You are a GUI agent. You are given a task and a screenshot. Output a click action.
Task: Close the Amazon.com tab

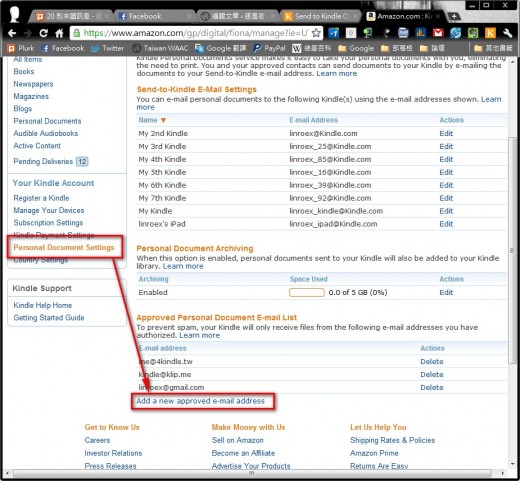coord(438,16)
